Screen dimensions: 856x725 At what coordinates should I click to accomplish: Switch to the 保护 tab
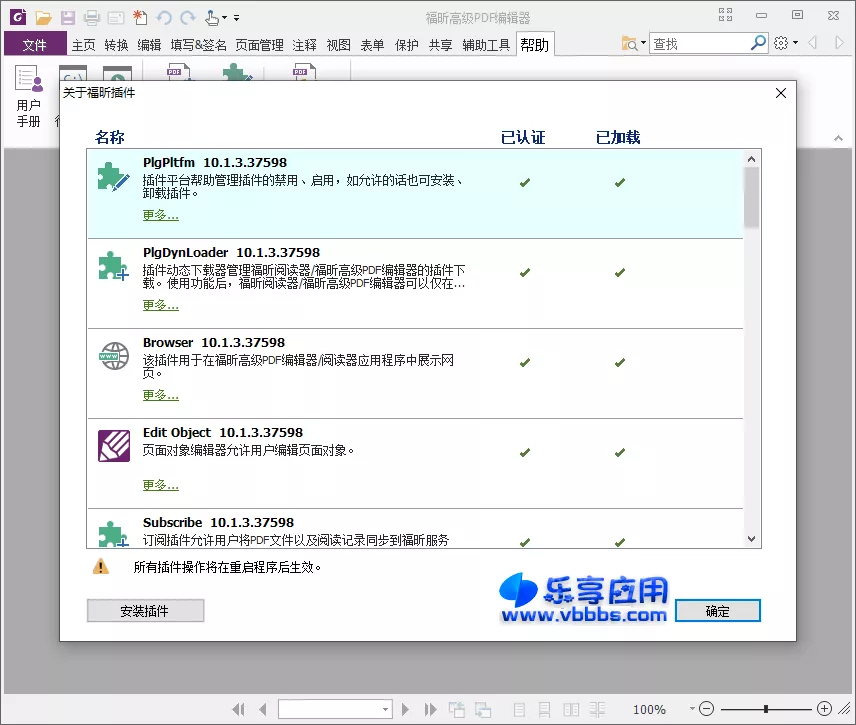click(407, 45)
